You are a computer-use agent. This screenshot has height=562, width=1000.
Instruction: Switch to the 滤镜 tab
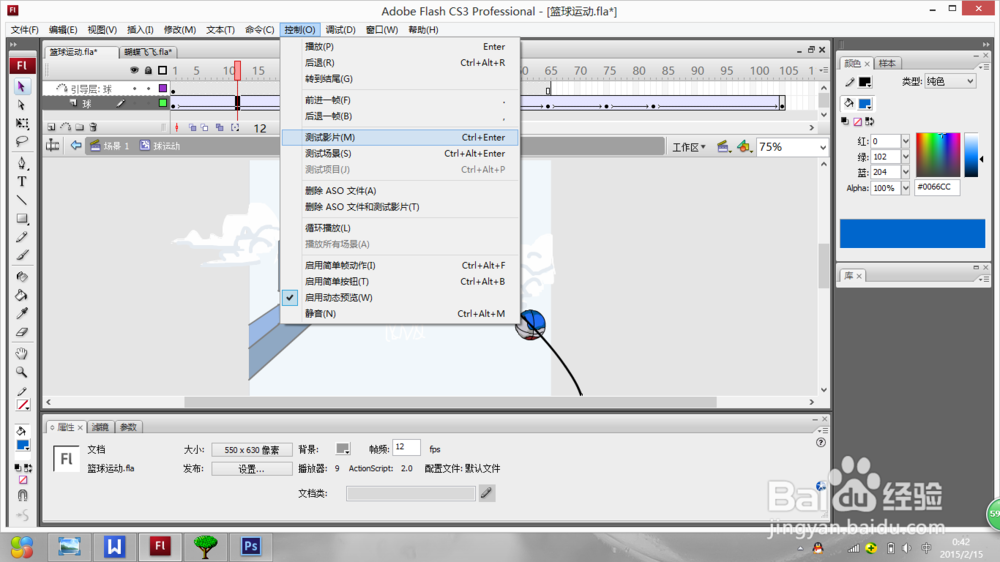[100, 427]
